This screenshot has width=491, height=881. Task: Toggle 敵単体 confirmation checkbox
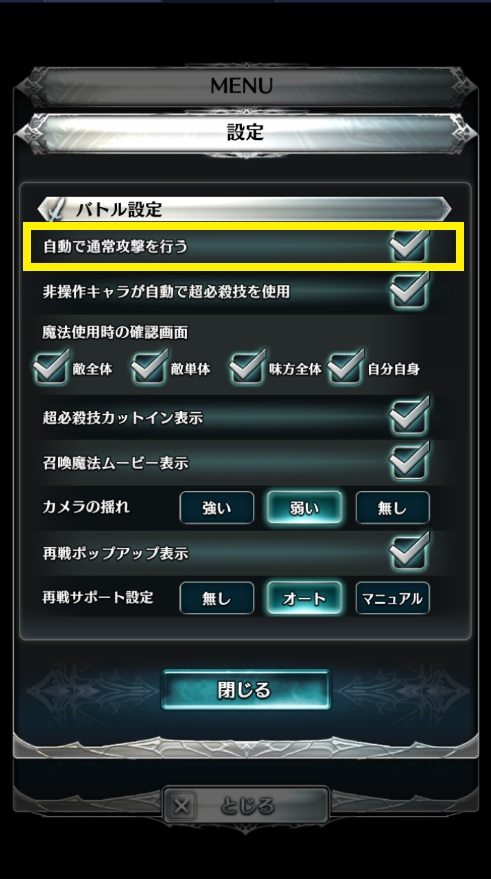point(150,367)
